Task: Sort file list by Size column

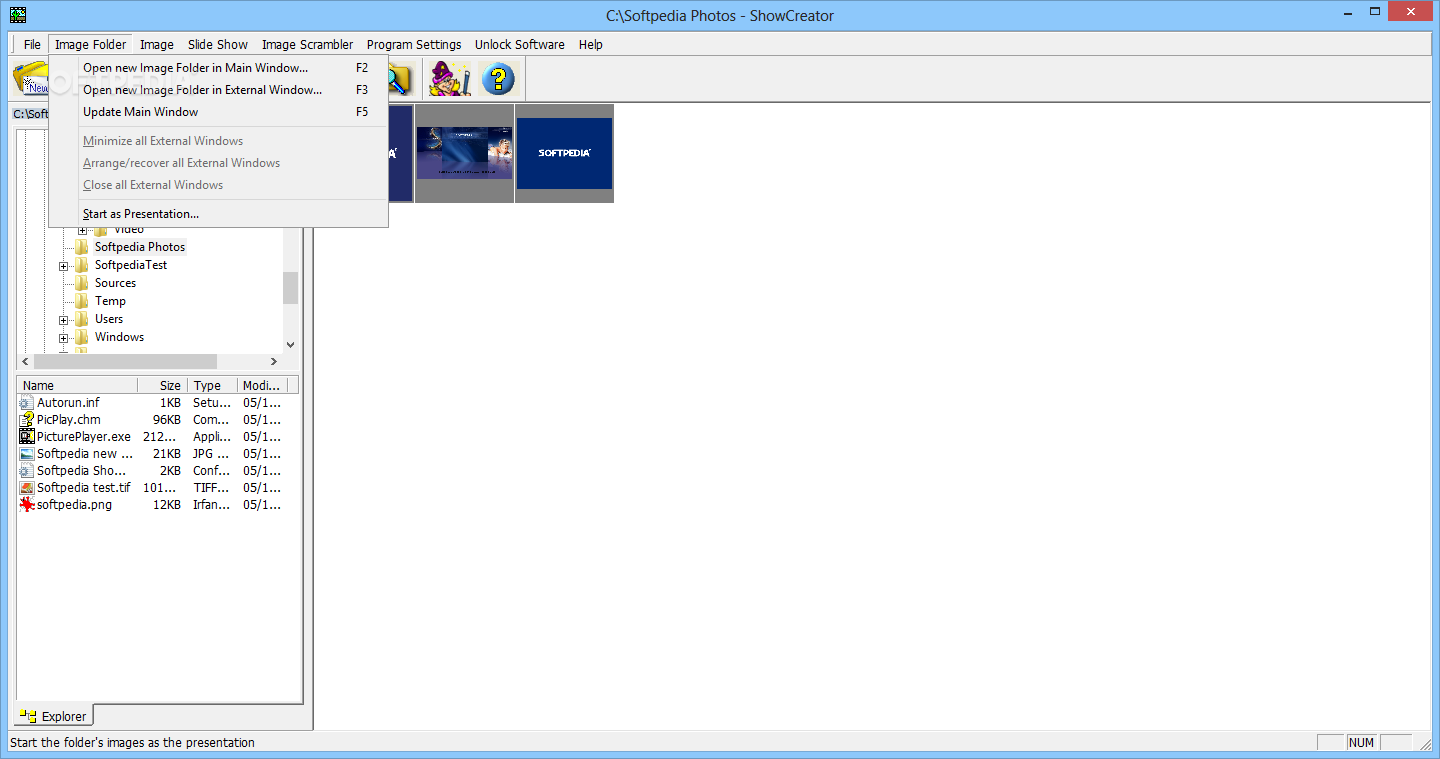Action: pyautogui.click(x=163, y=385)
